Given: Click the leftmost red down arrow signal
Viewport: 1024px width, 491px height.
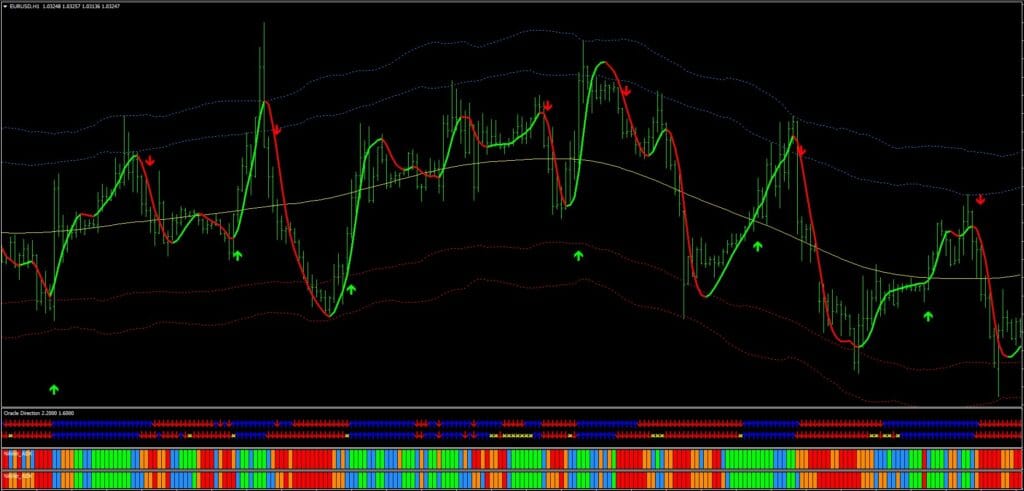Looking at the screenshot, I should pyautogui.click(x=150, y=160).
